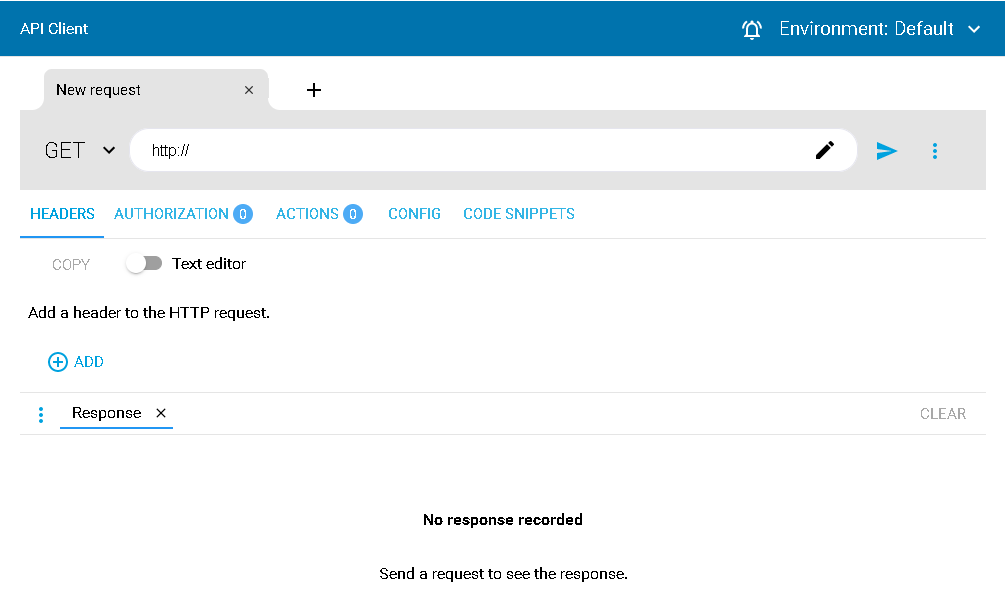Open the request options three-dot menu
This screenshot has height=611, width=1005.
[x=934, y=151]
